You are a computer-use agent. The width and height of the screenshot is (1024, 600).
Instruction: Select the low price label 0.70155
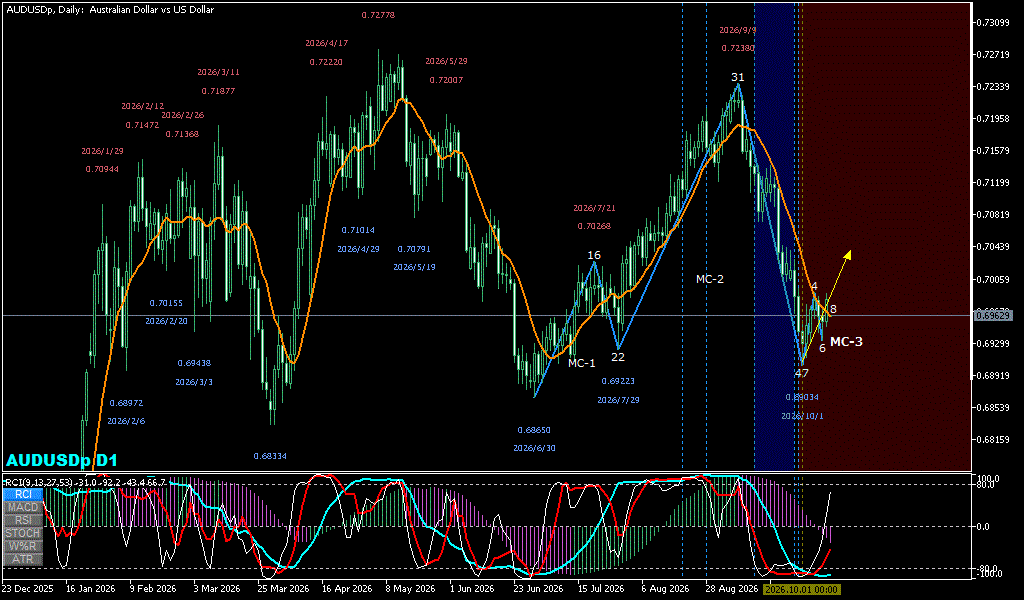point(166,303)
